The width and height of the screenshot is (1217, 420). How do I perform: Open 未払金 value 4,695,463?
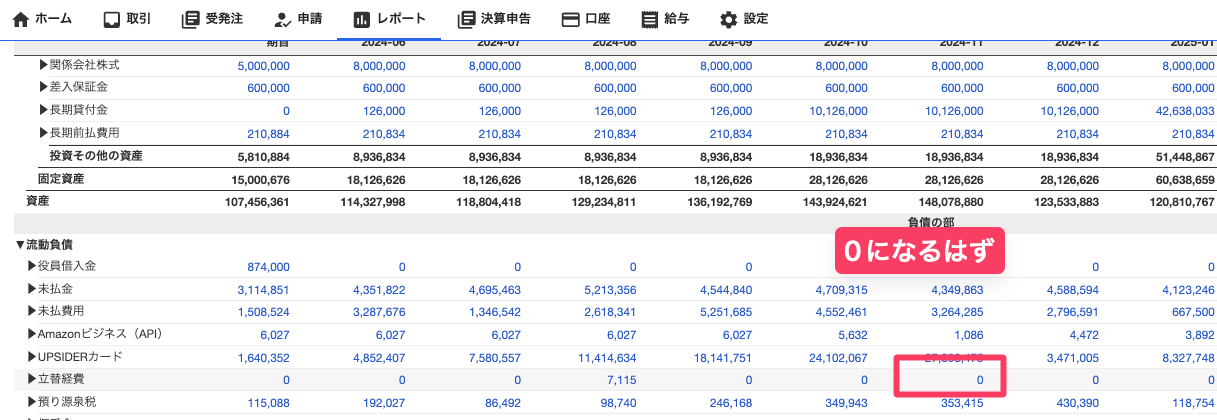[x=494, y=290]
